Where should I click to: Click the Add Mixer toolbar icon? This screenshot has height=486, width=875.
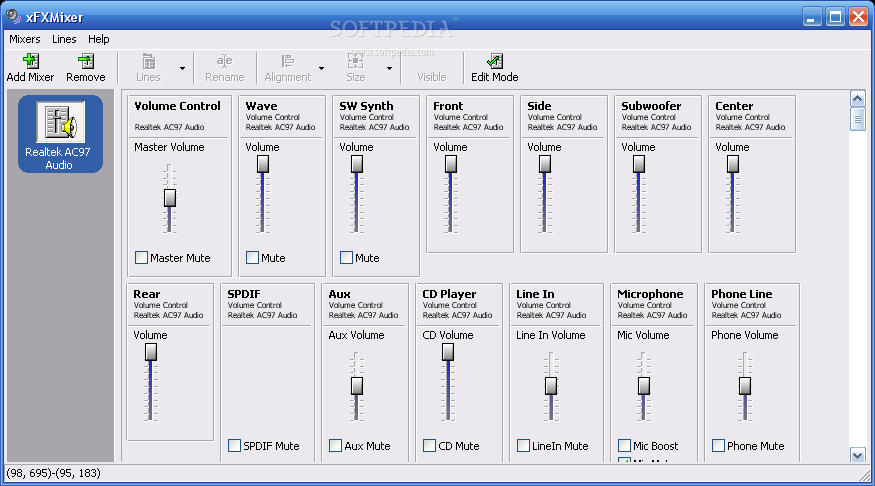point(30,61)
